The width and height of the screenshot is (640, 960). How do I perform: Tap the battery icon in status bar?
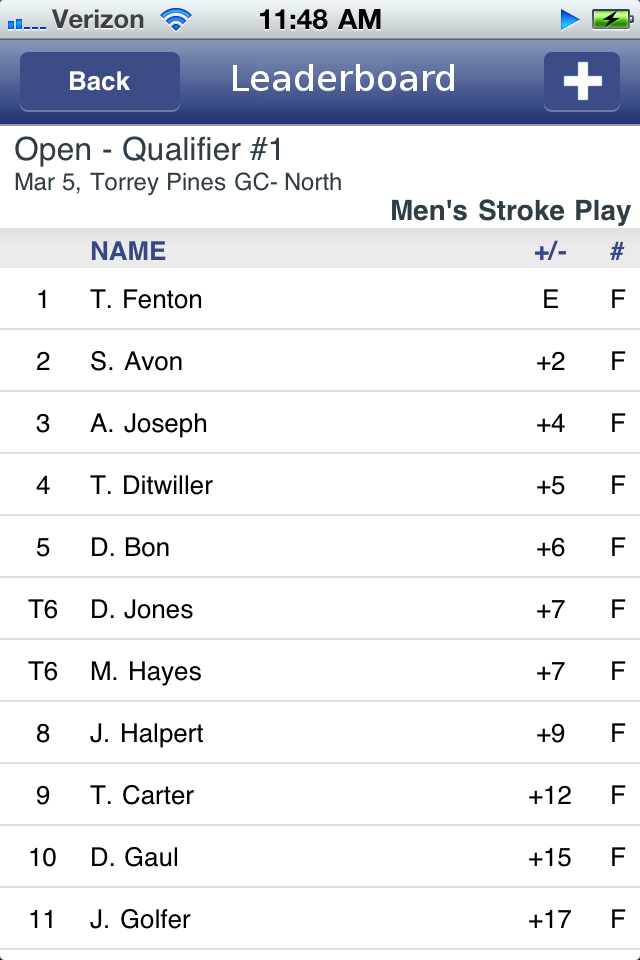coord(610,18)
